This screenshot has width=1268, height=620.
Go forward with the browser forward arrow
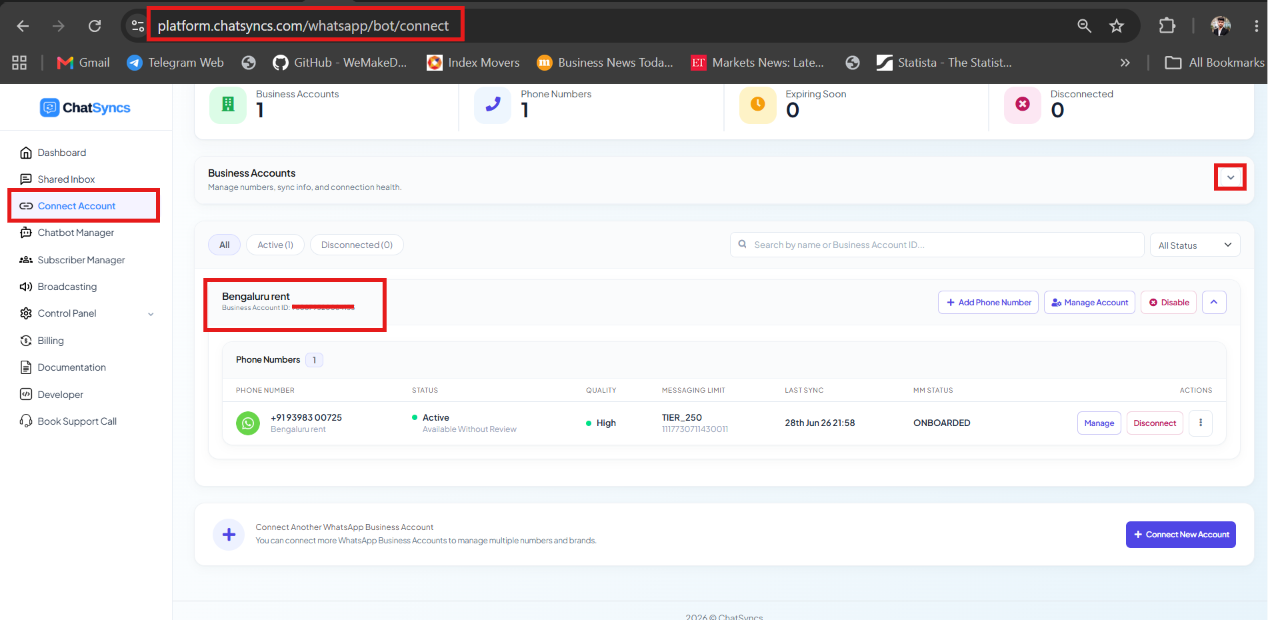click(58, 26)
